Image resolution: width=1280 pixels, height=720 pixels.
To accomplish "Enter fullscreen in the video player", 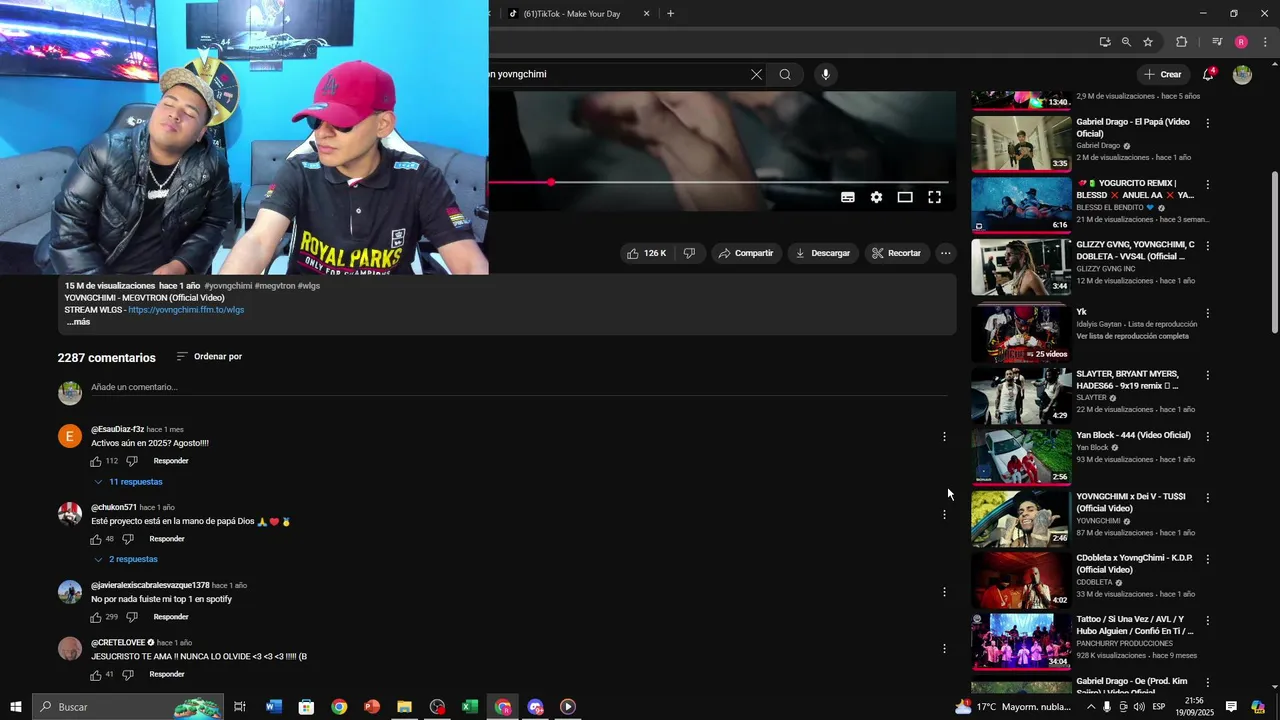I will [934, 197].
